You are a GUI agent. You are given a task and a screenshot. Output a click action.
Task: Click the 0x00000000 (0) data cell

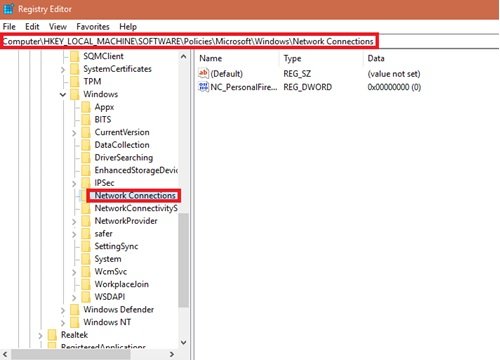click(x=394, y=87)
